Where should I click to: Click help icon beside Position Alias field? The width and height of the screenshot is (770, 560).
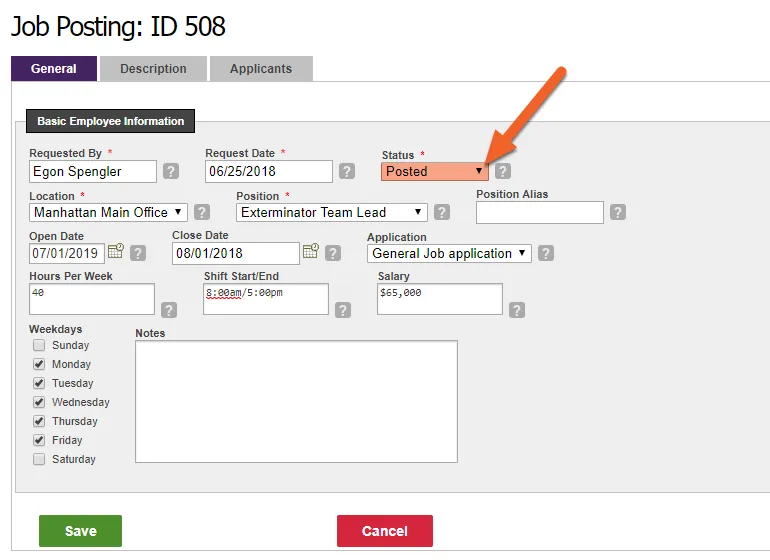[x=618, y=212]
